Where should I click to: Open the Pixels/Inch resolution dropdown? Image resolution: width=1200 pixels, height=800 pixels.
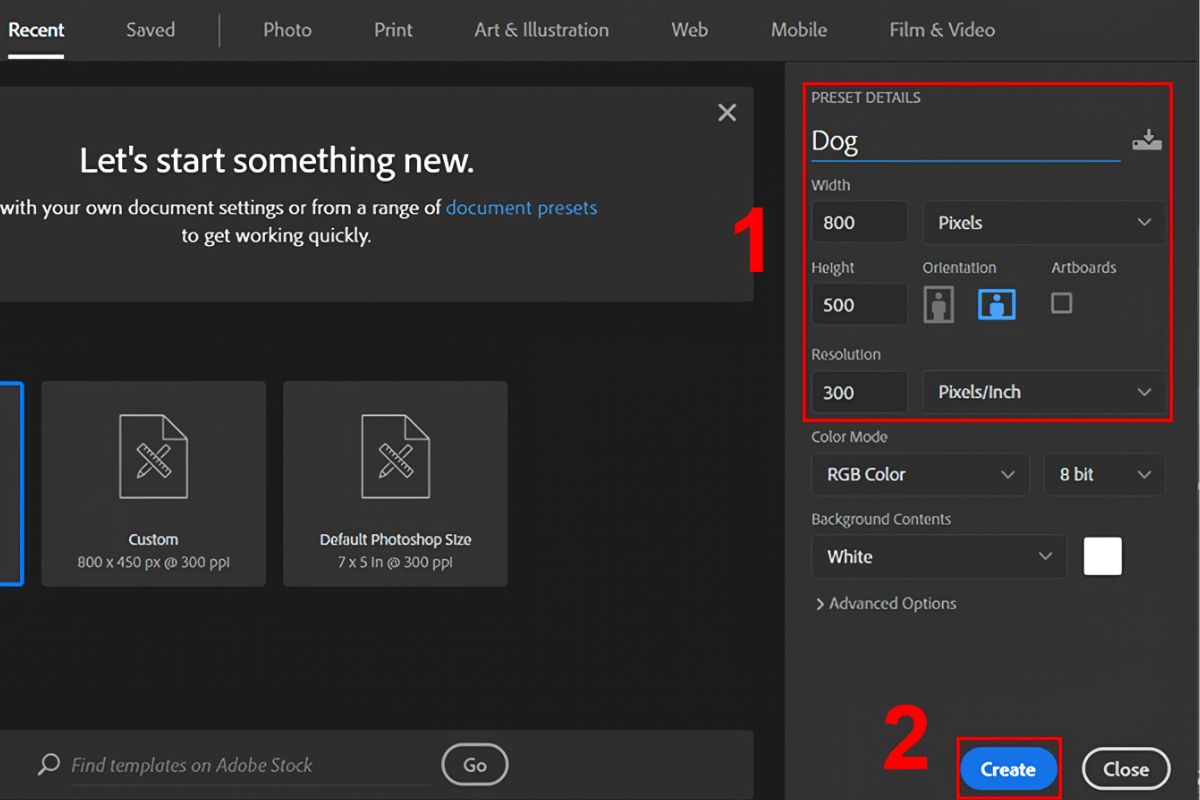tap(1043, 392)
